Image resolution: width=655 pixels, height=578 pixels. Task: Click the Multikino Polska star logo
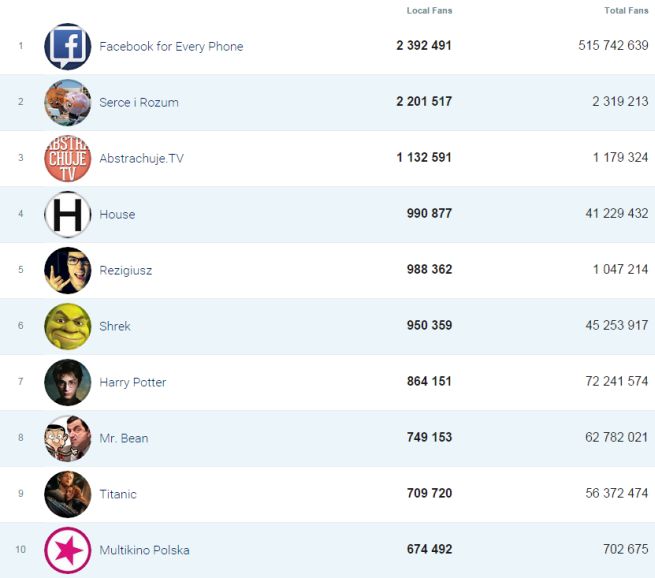coord(67,550)
